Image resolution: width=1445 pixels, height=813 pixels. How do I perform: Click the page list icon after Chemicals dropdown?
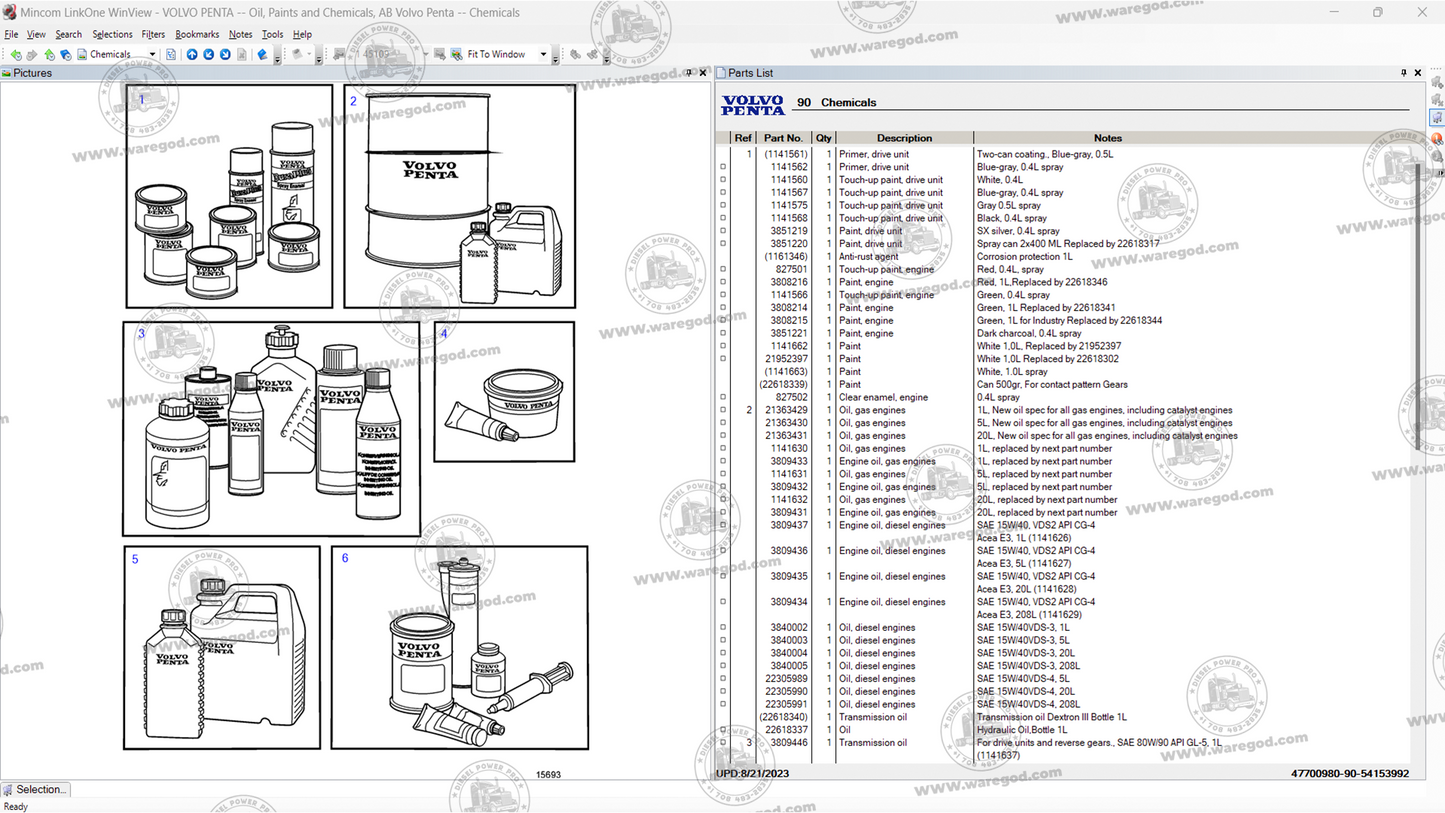[x=171, y=54]
